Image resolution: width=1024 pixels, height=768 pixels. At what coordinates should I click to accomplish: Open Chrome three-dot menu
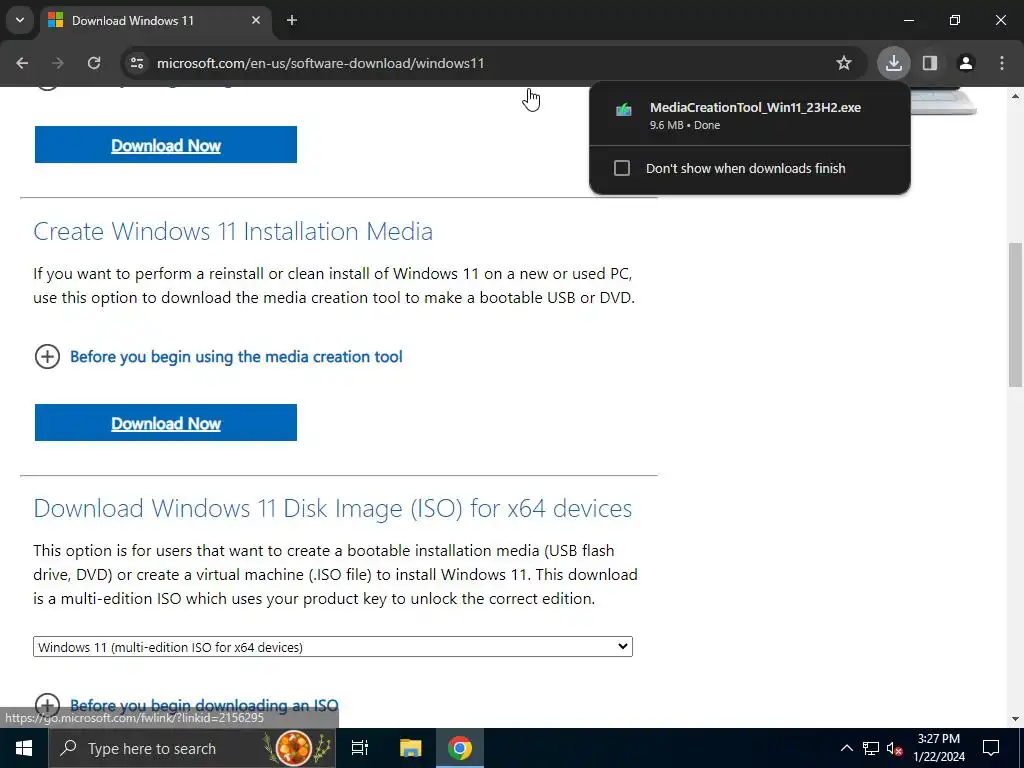(1002, 63)
